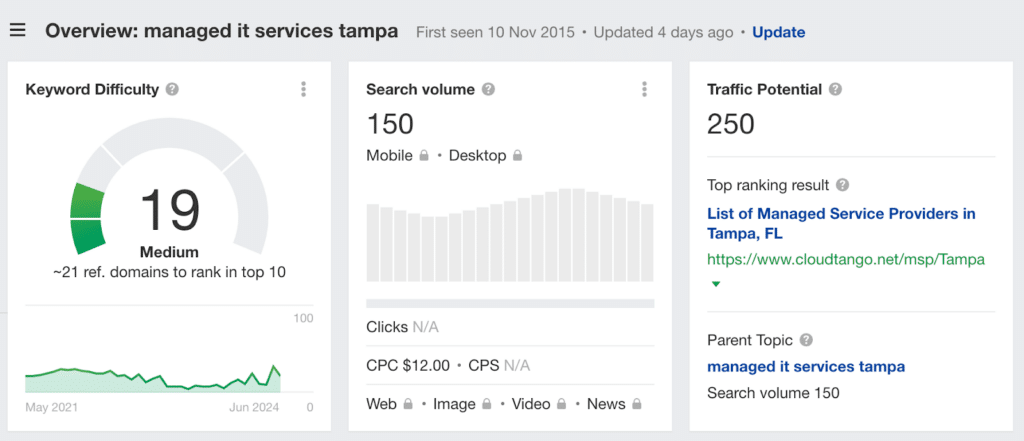Click the May 2021 axis label

click(52, 408)
